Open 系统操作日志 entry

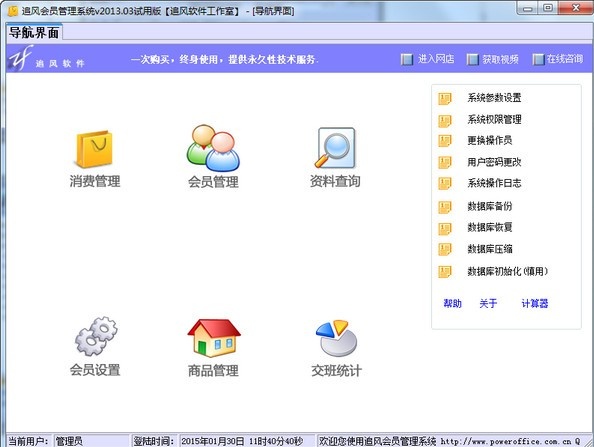494,183
